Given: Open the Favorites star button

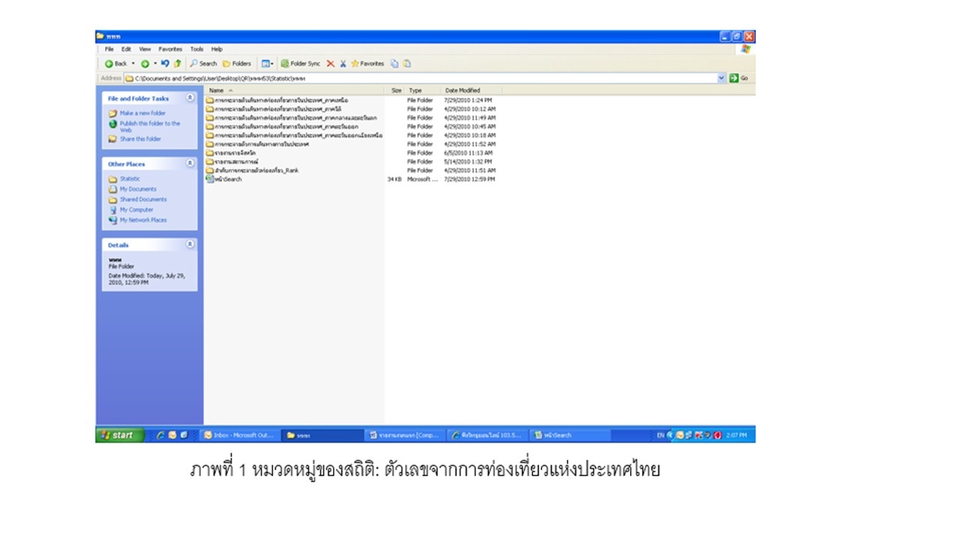Looking at the screenshot, I should (367, 64).
